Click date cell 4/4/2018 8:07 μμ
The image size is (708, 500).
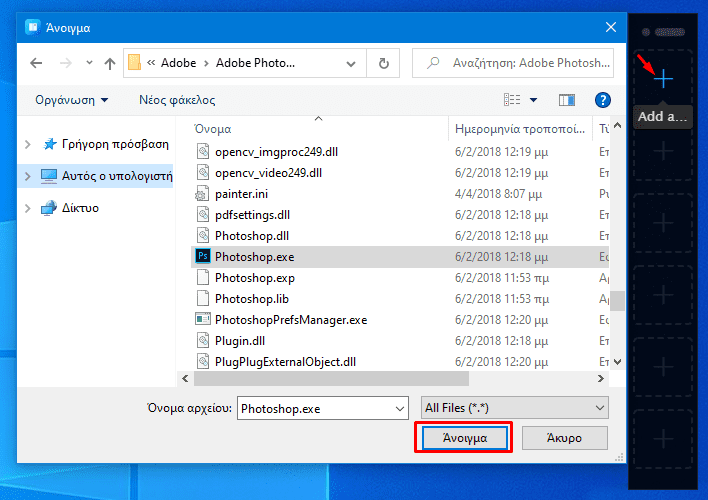[498, 194]
